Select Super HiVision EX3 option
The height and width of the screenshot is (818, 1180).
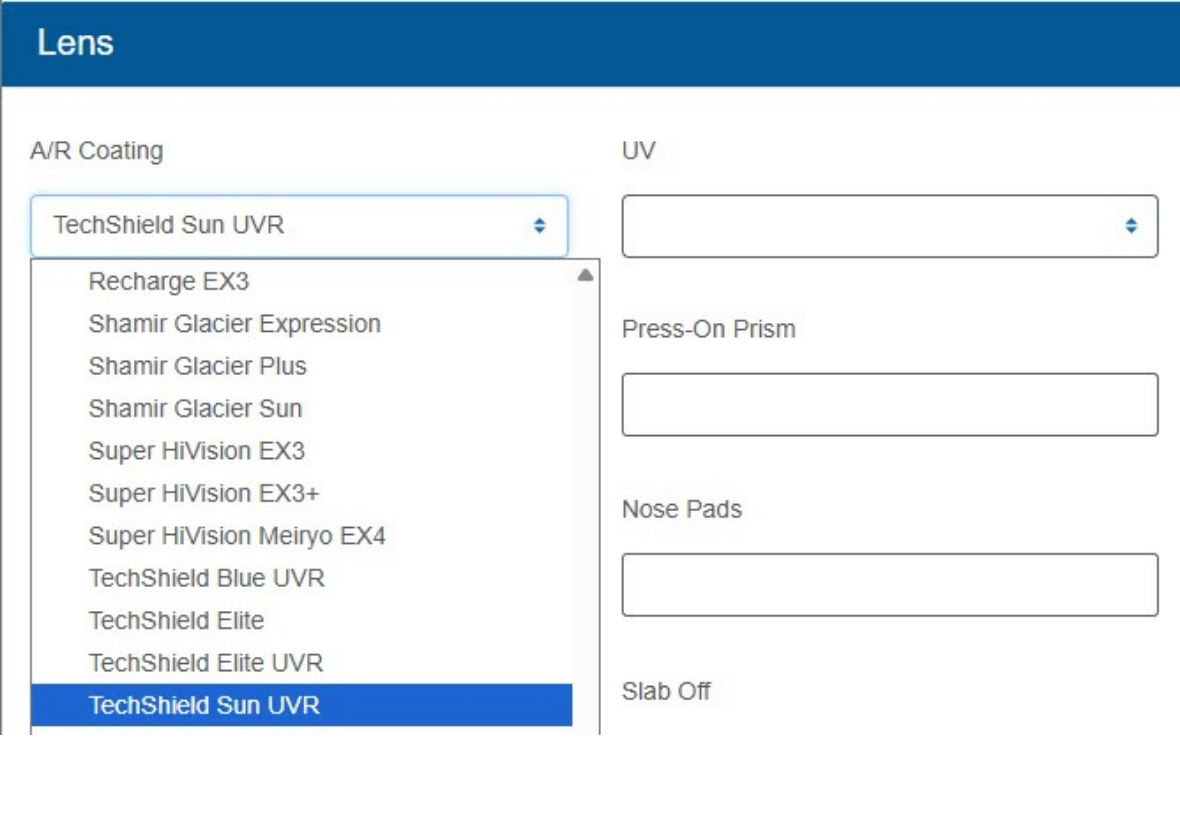pyautogui.click(x=196, y=451)
